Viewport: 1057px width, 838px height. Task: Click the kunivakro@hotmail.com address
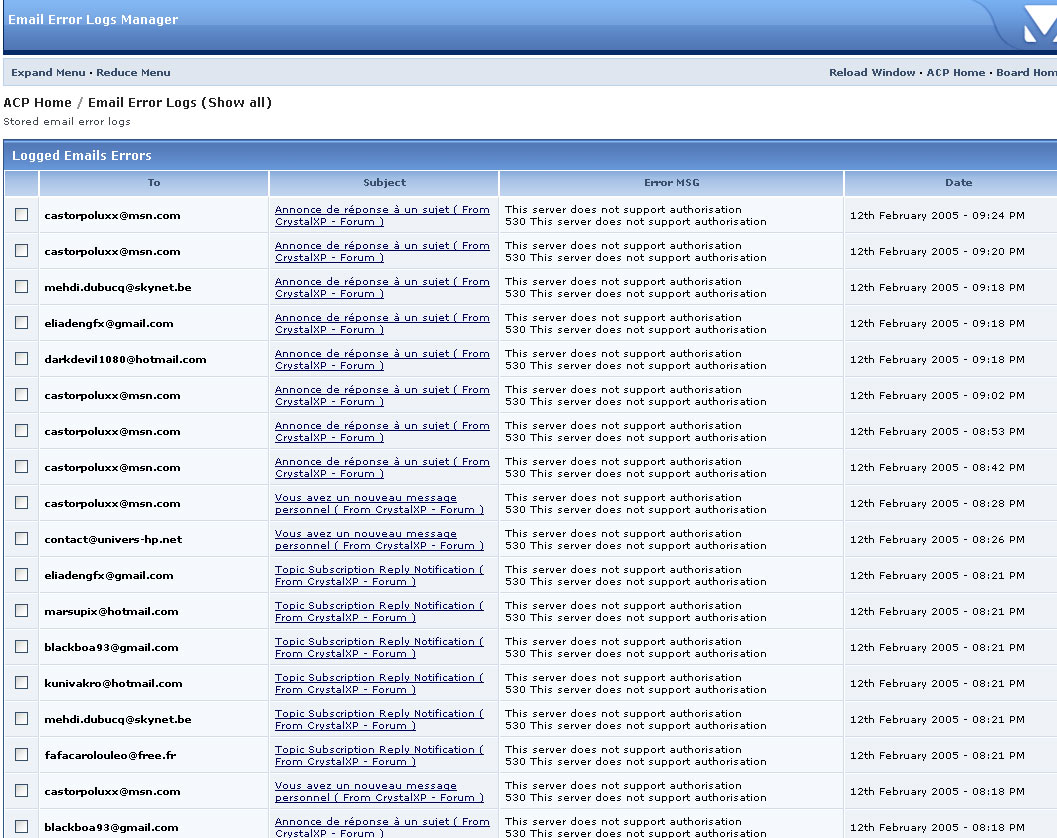click(113, 684)
